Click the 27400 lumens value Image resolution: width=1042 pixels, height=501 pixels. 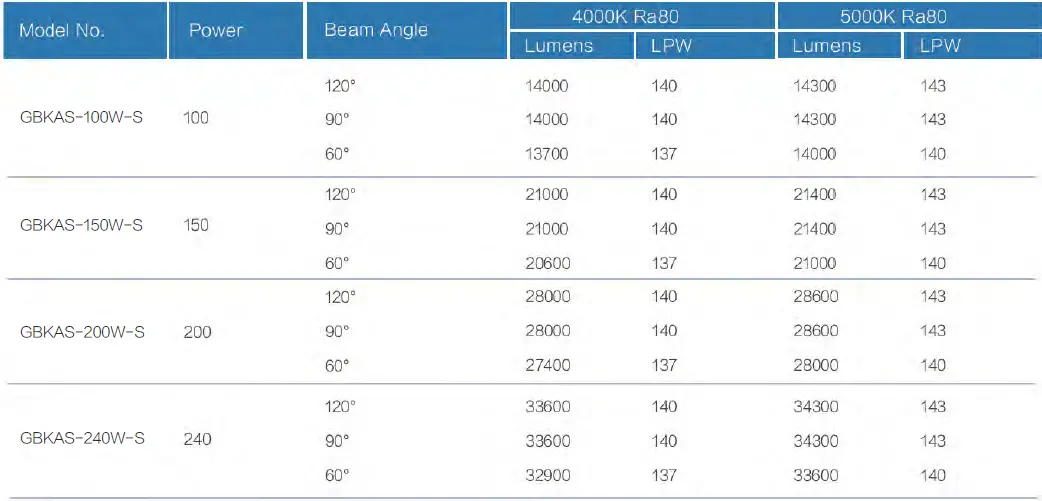click(547, 365)
